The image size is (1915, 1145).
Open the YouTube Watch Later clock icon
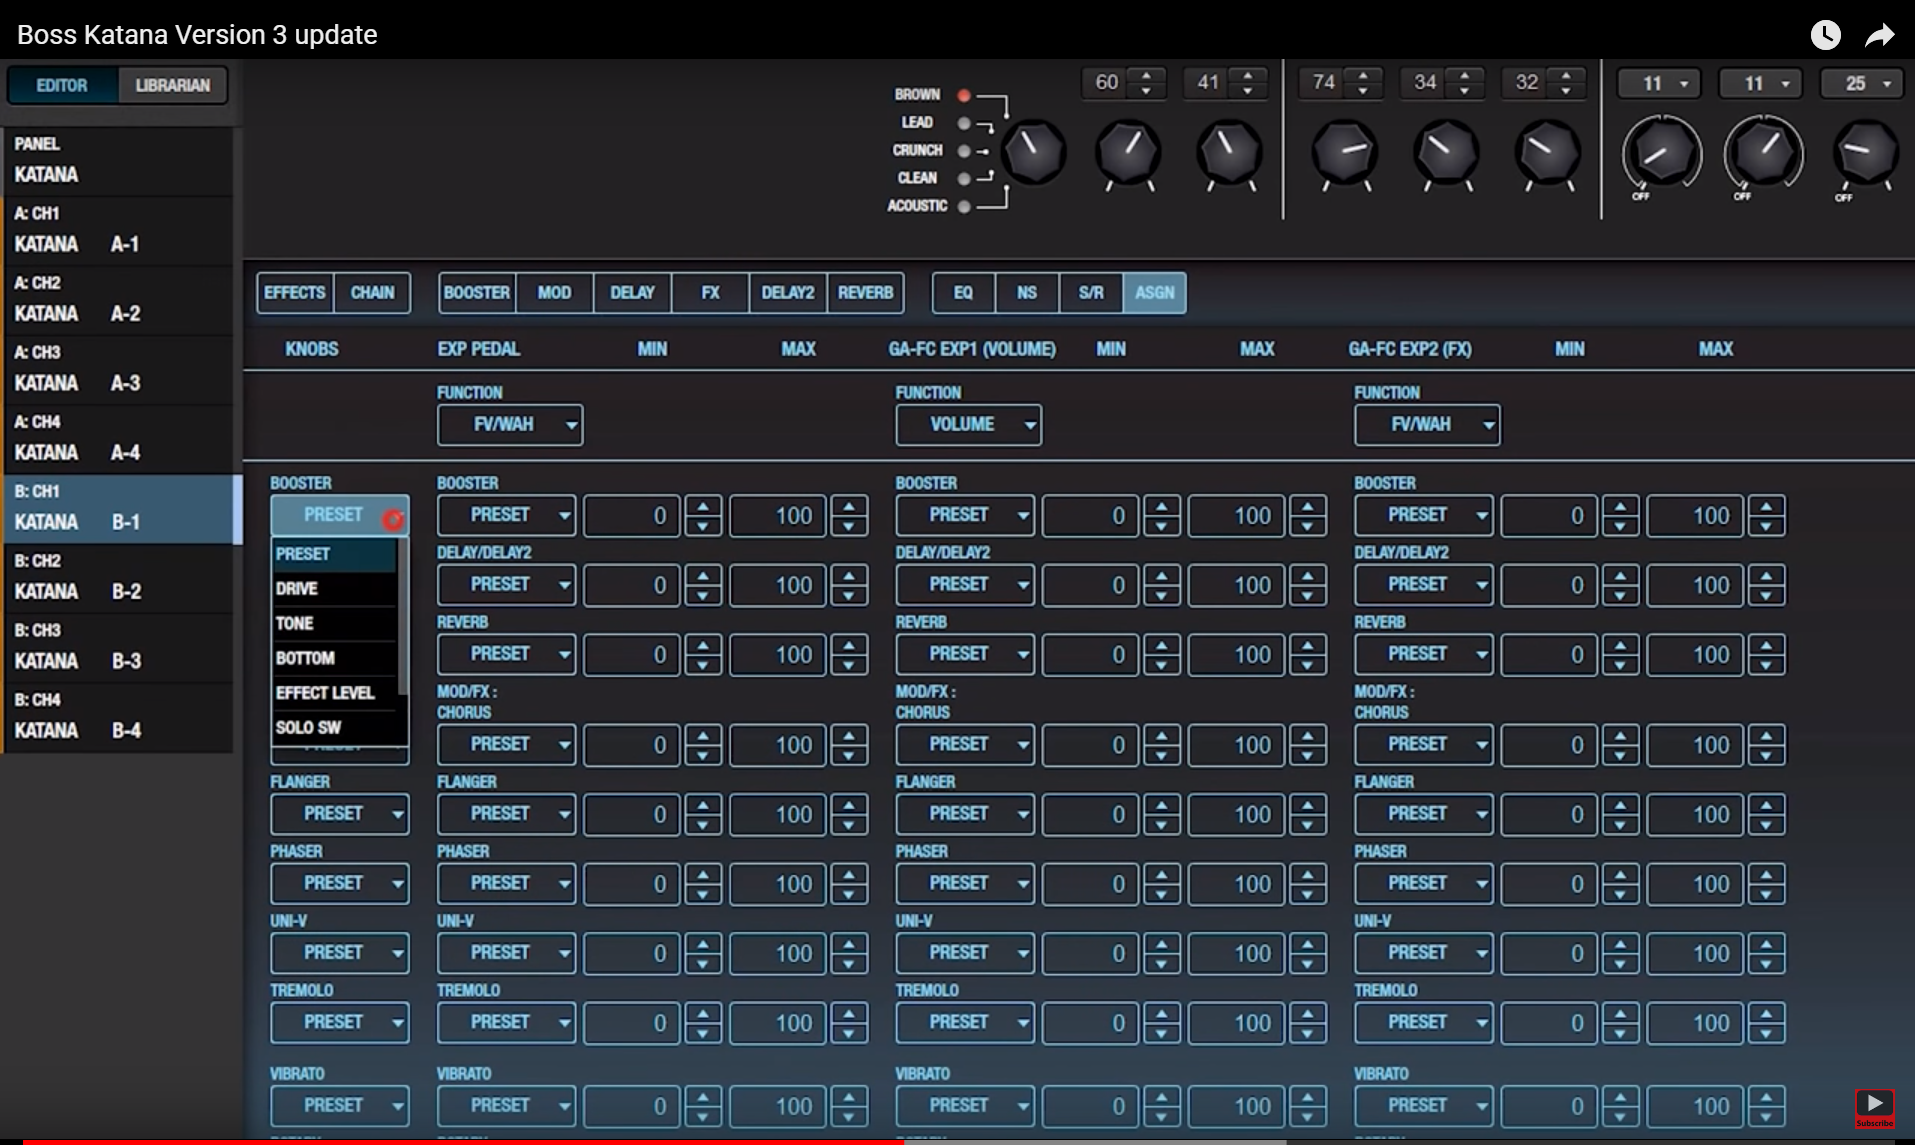tap(1825, 35)
